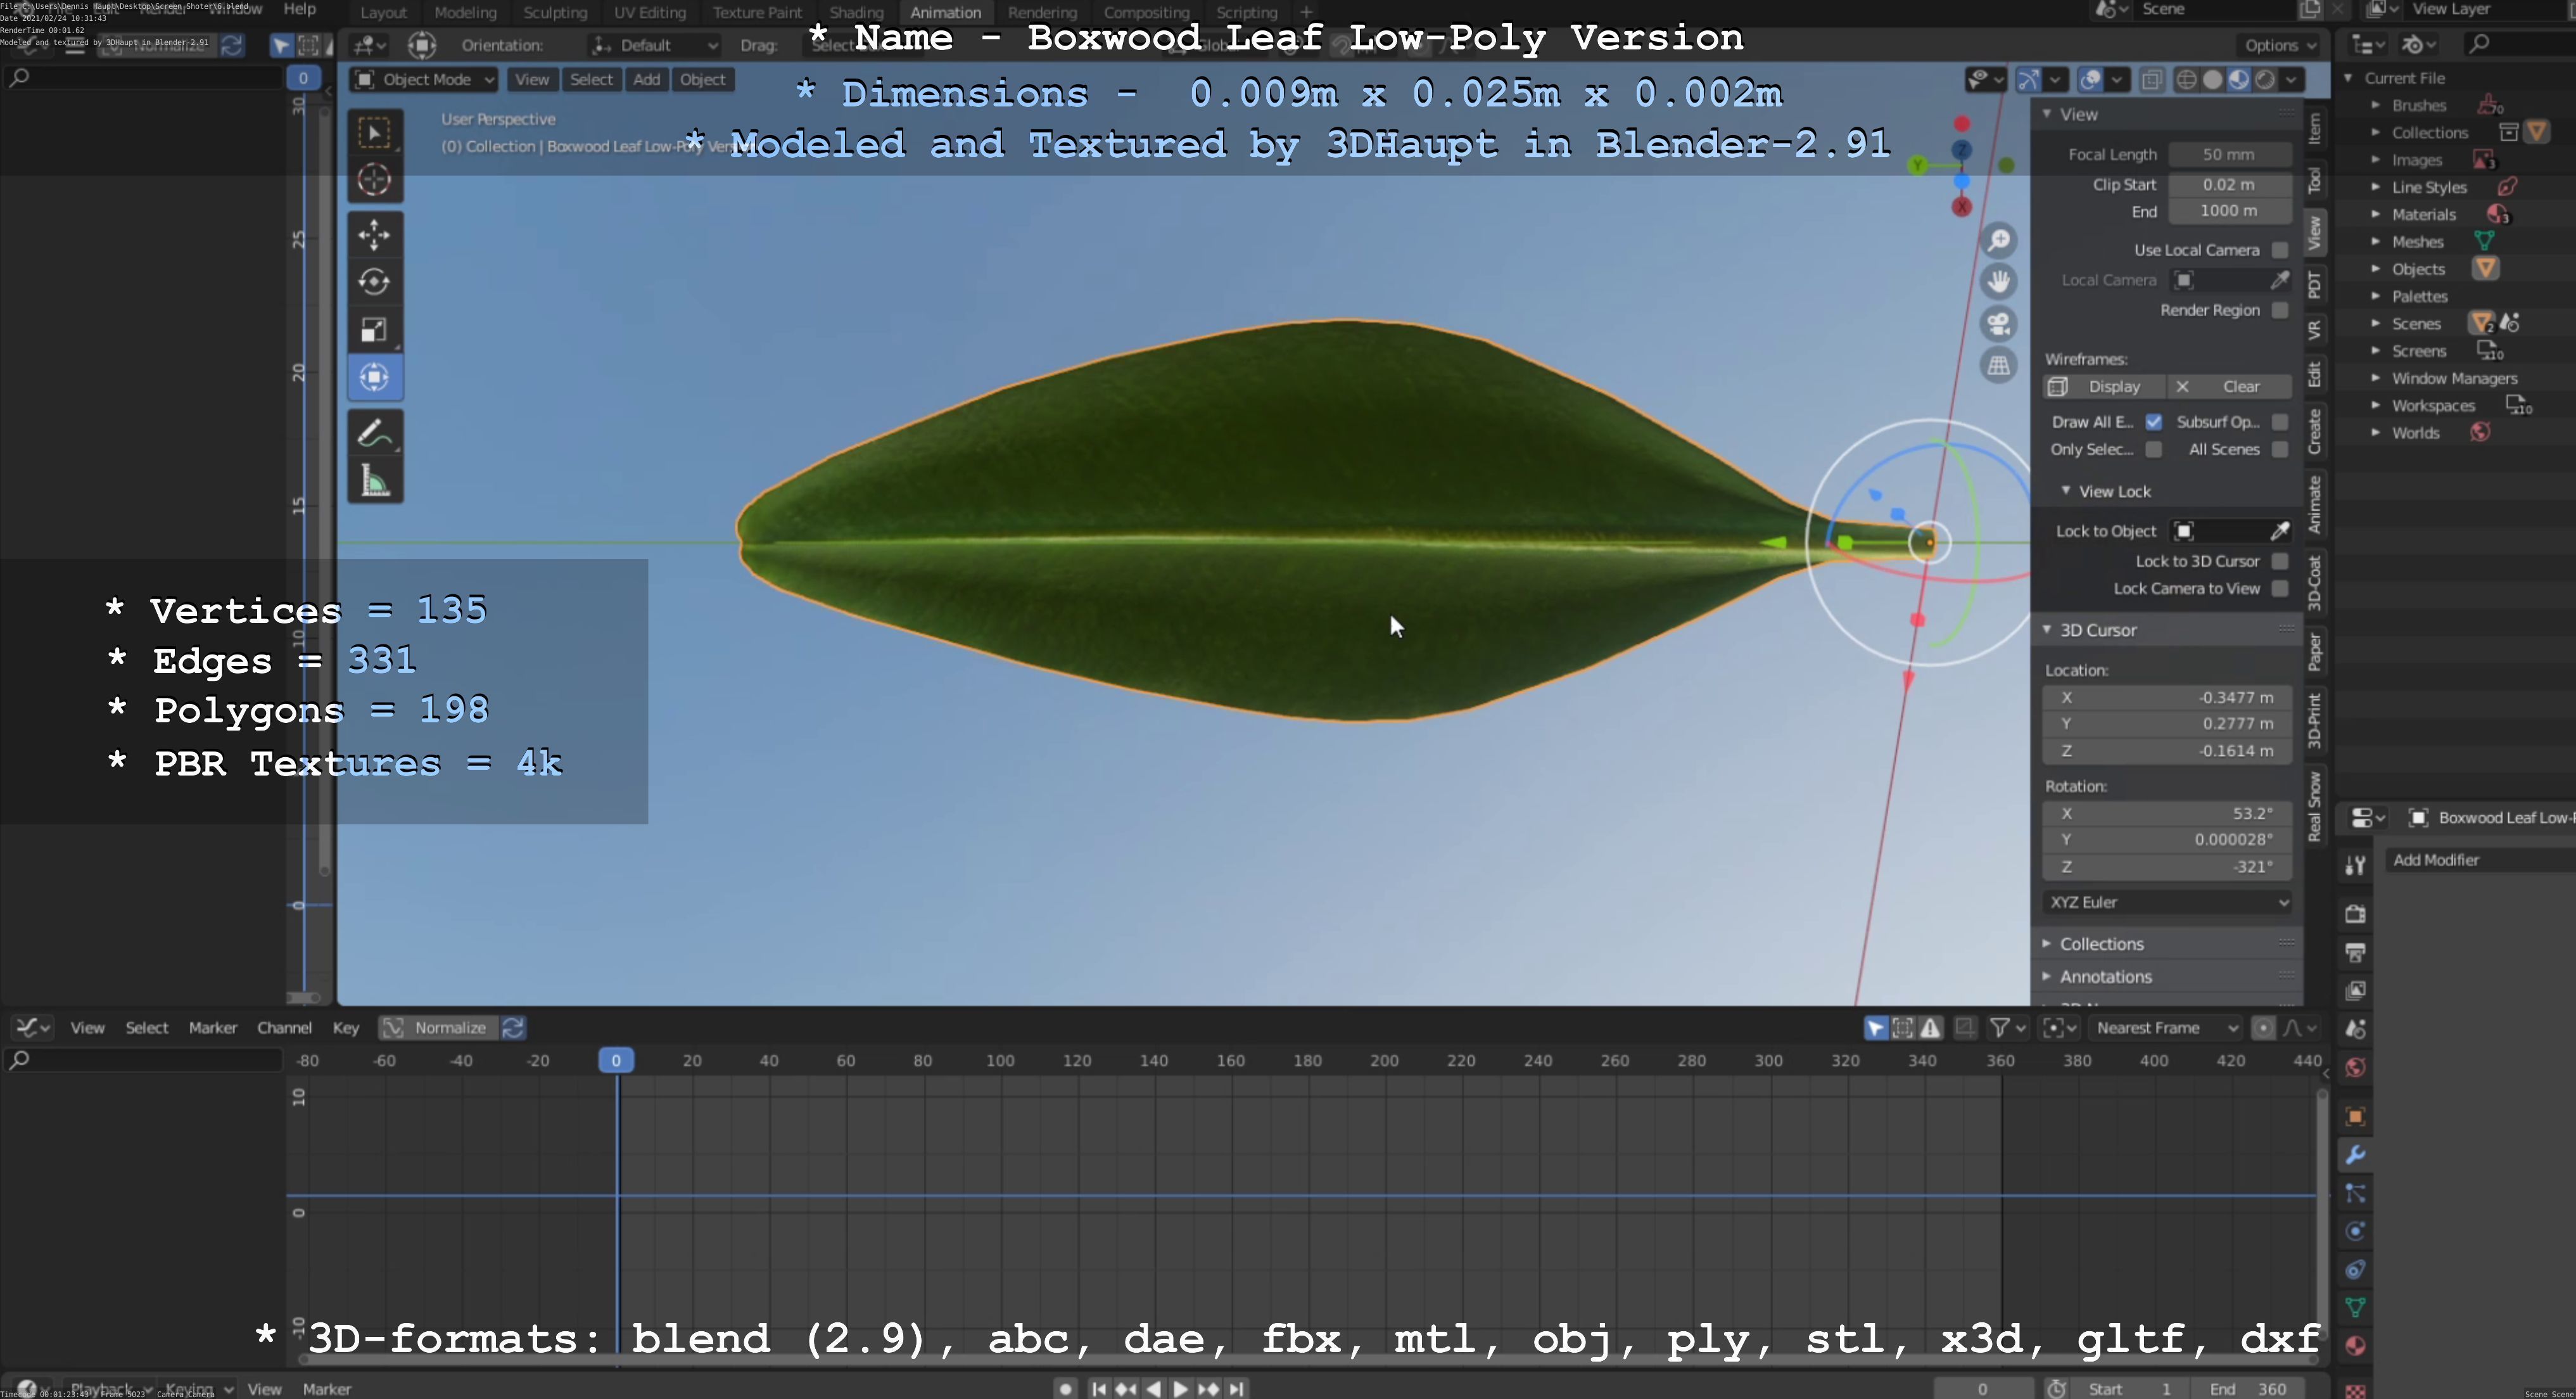Click frame 0 marker in graph editor
This screenshot has height=1399, width=2576.
[x=616, y=1060]
